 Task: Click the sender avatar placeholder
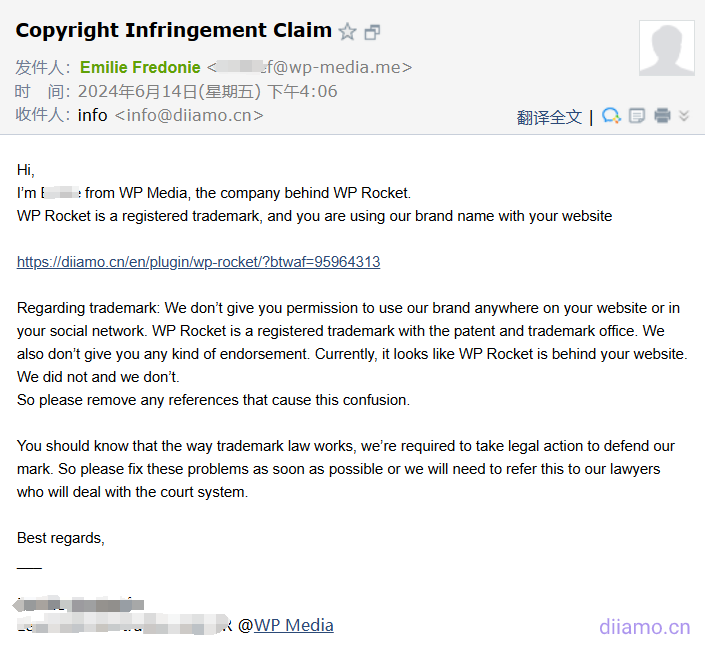[x=666, y=47]
